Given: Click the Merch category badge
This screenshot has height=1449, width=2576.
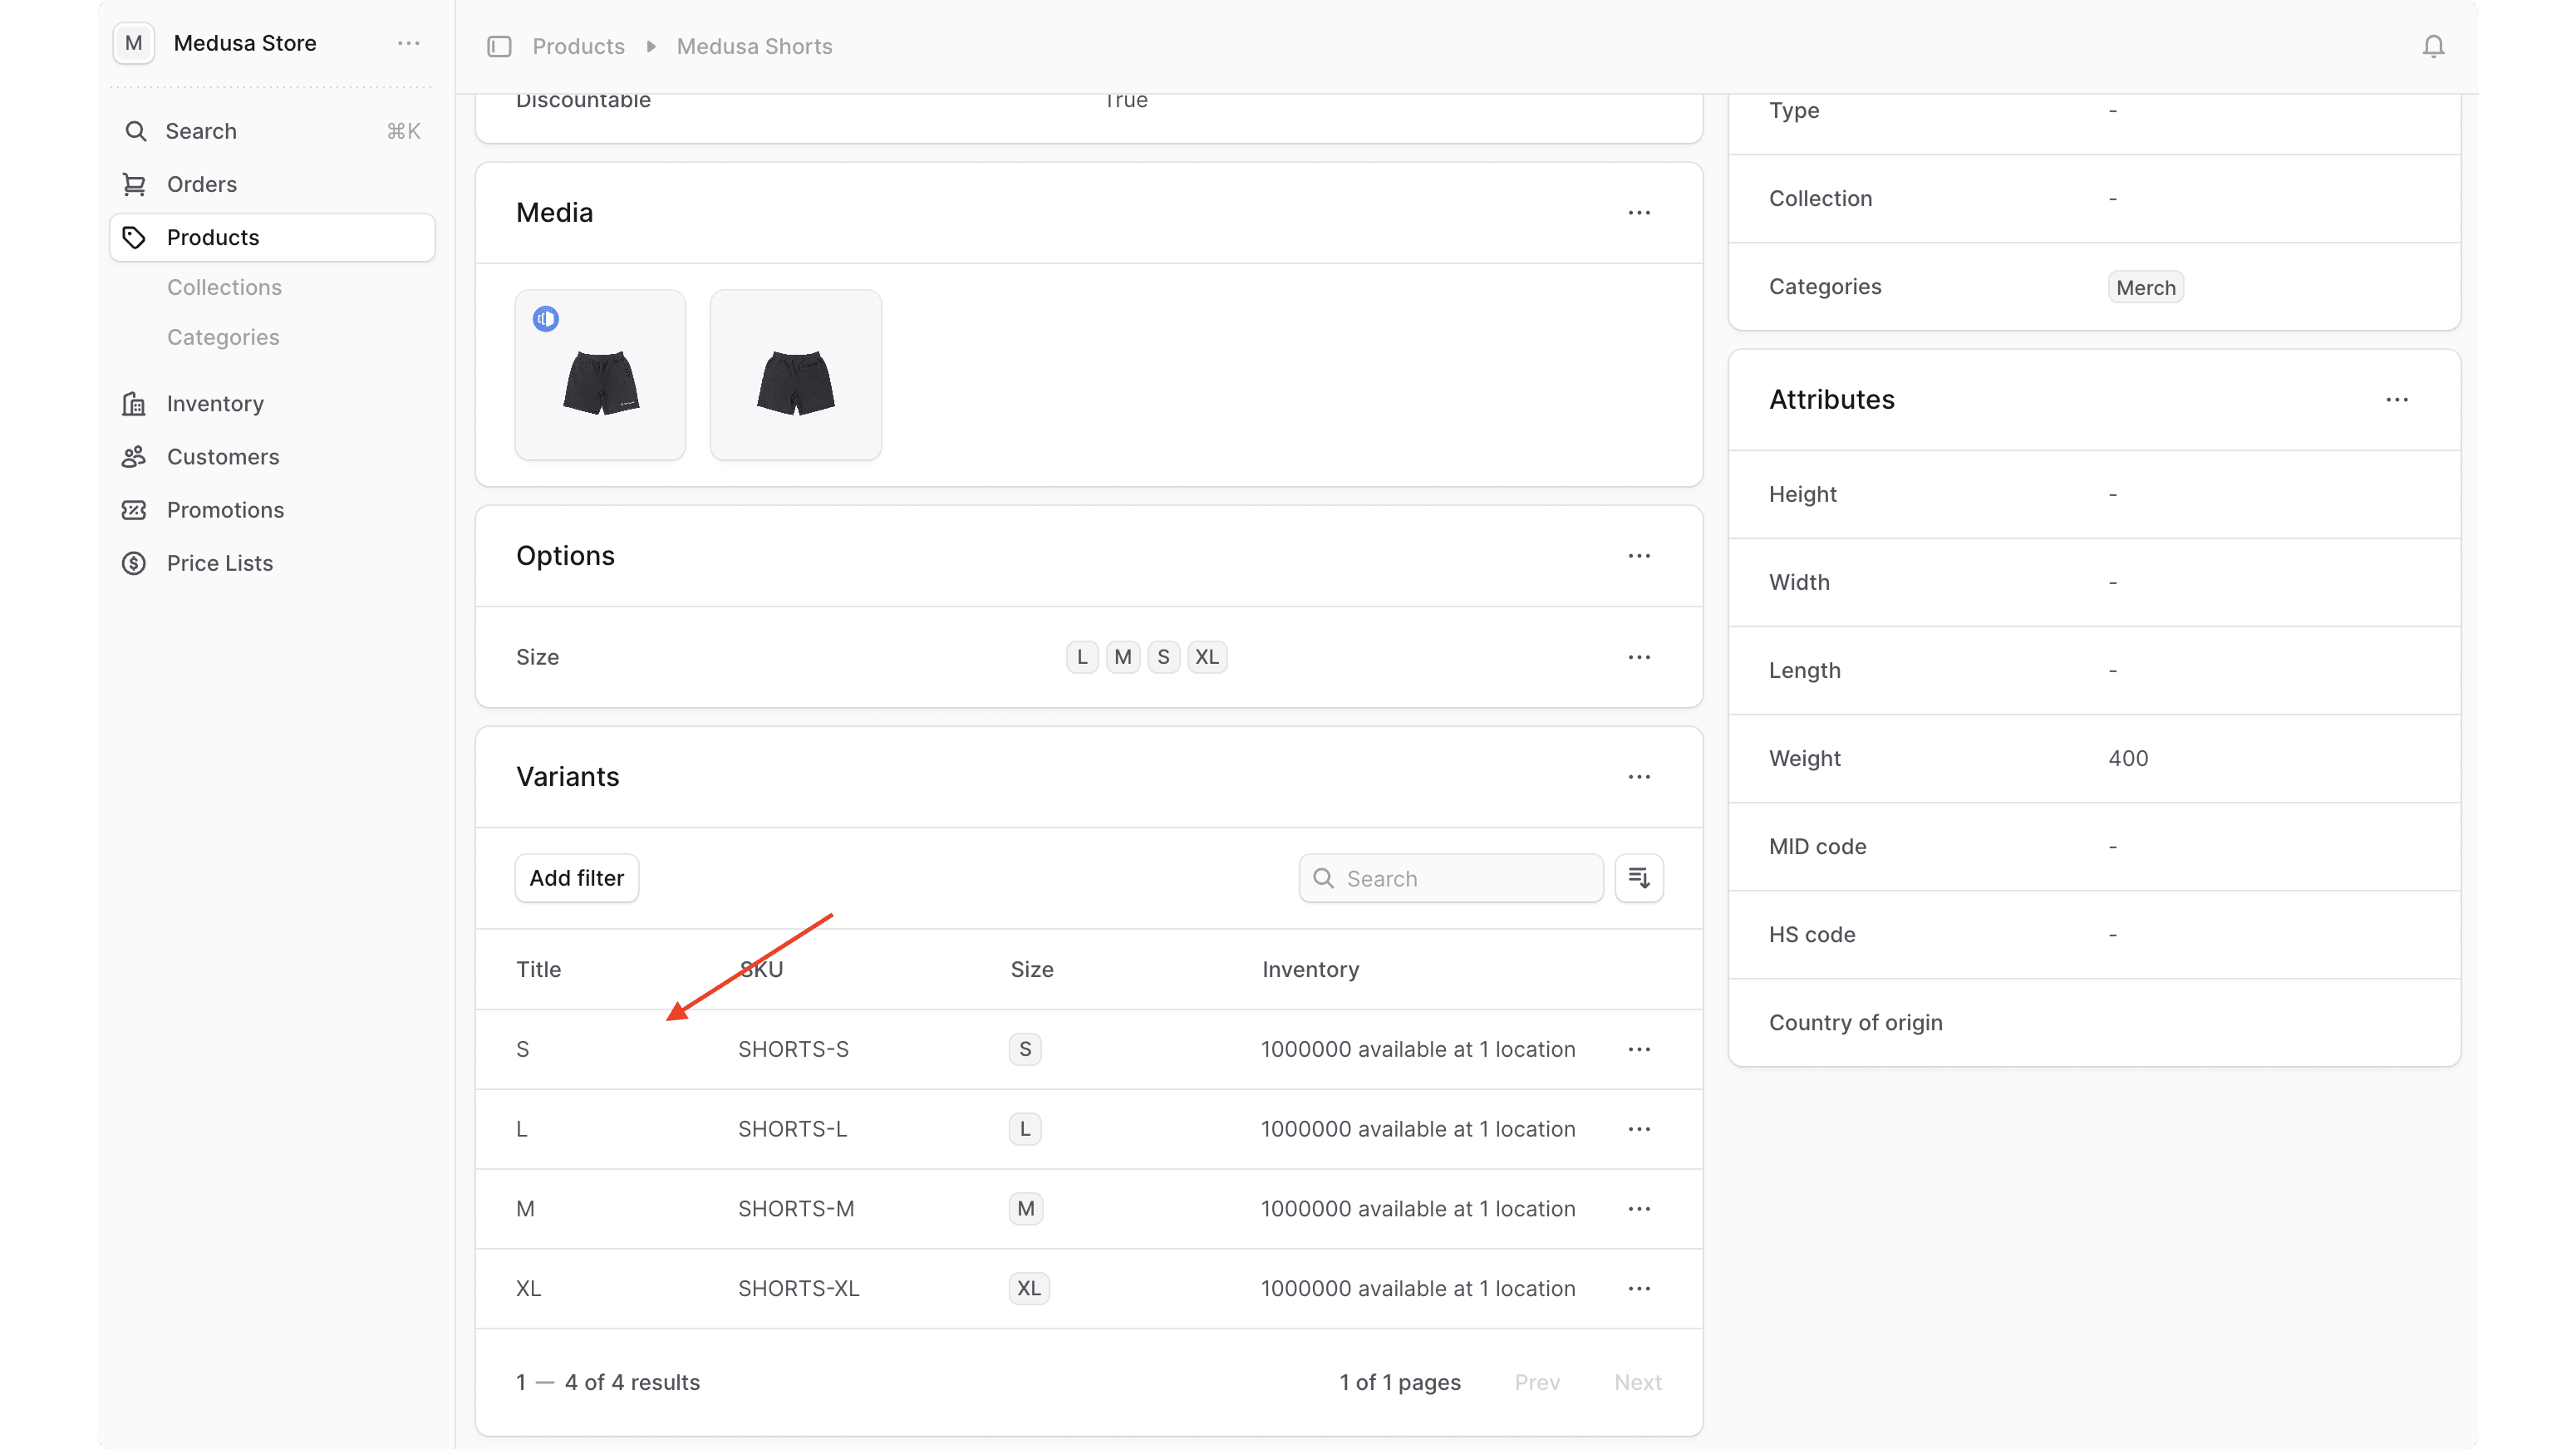Looking at the screenshot, I should (x=2145, y=287).
